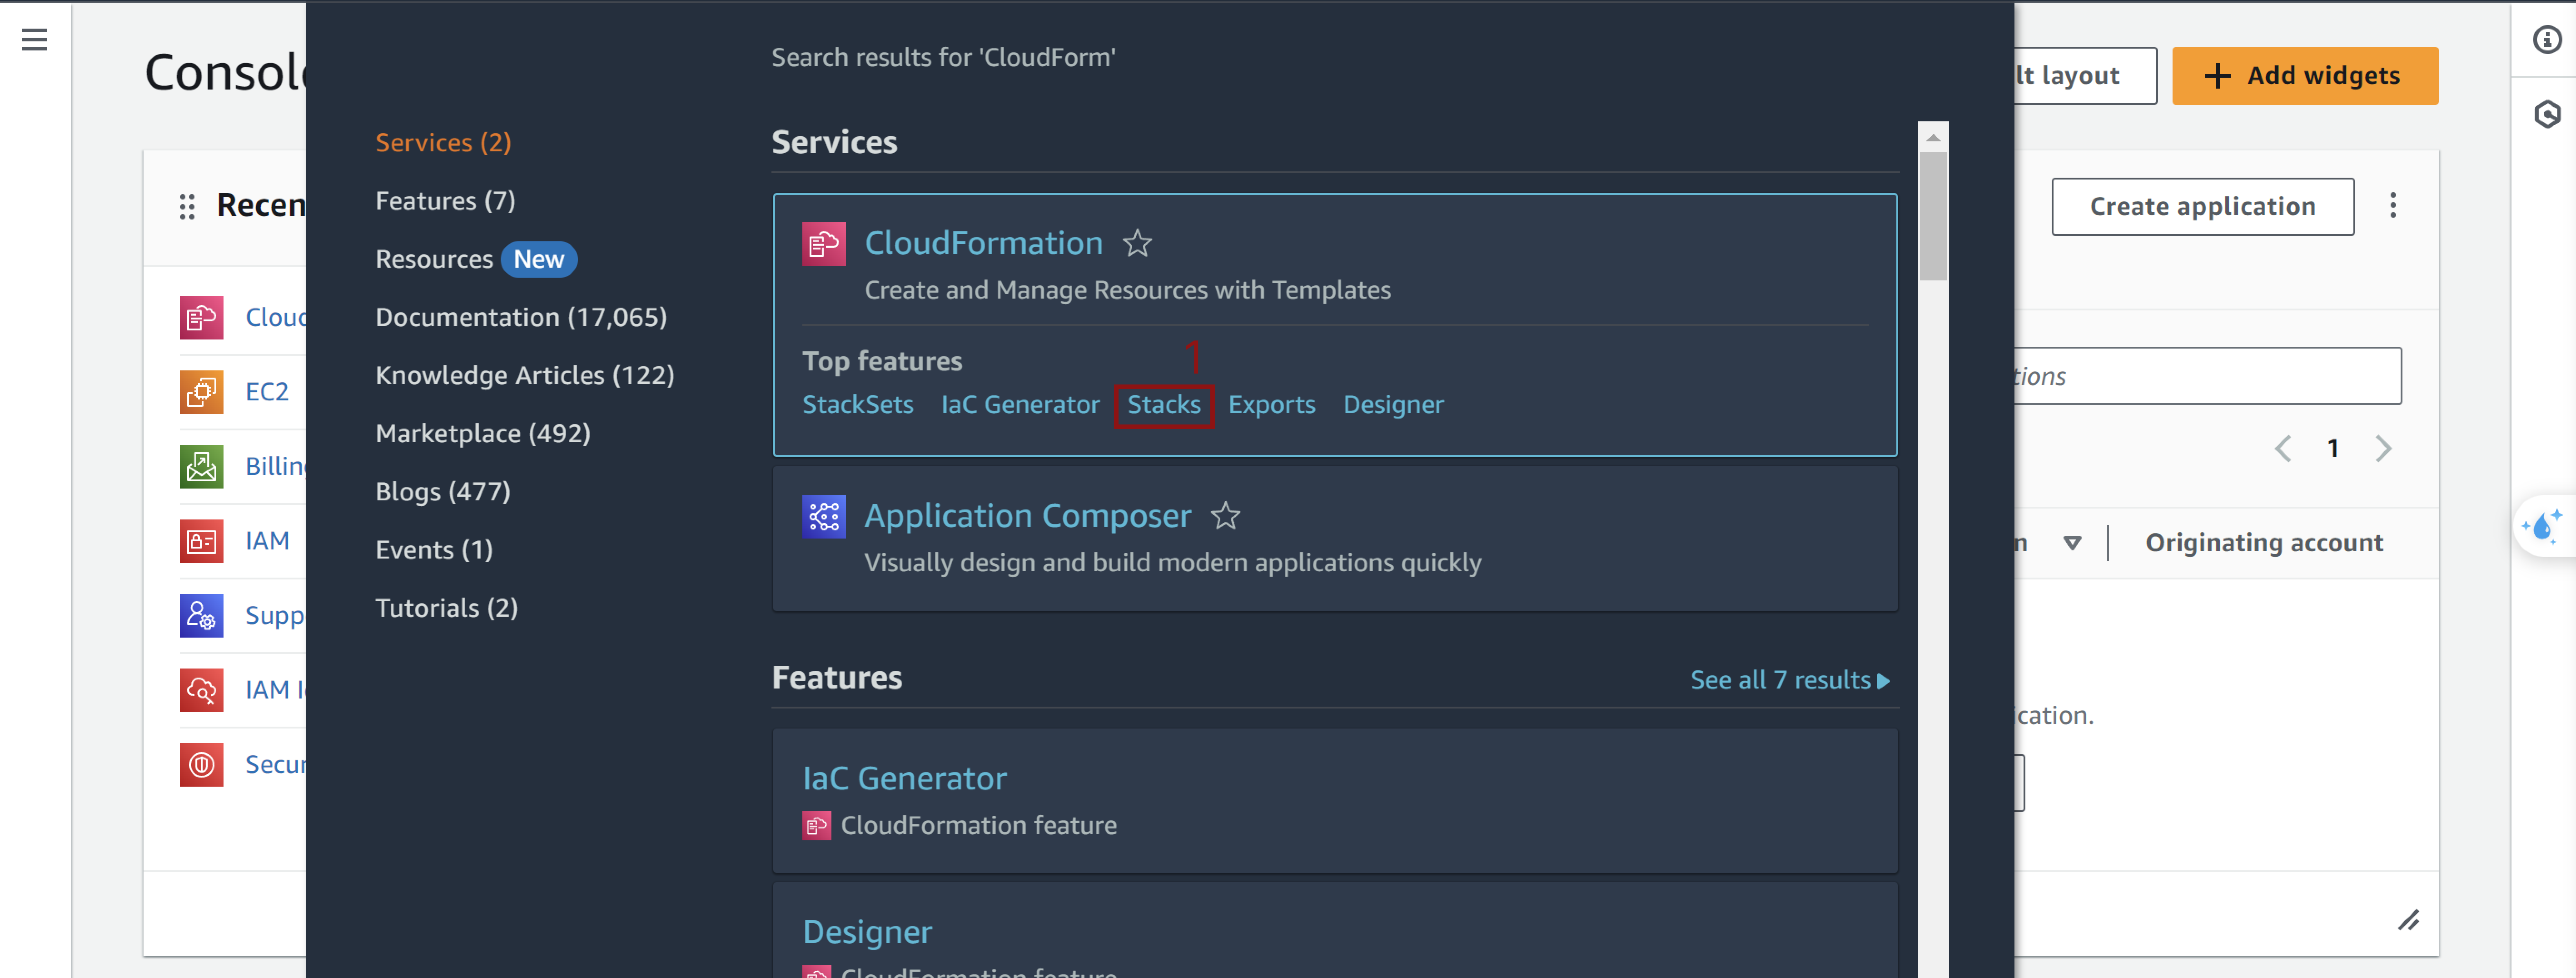Click the Originating account column header

point(2263,543)
